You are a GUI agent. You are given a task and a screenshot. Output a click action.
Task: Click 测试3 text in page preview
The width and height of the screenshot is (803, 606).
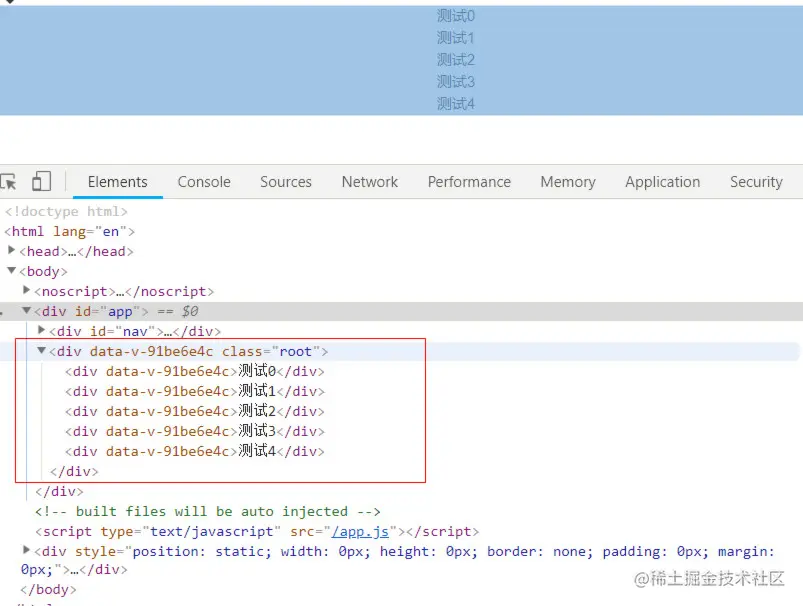click(456, 82)
